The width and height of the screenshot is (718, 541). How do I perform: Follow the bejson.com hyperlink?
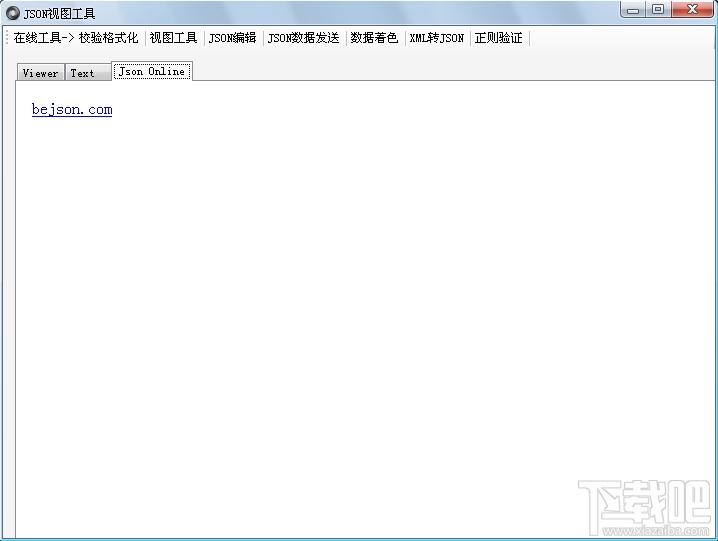point(72,110)
